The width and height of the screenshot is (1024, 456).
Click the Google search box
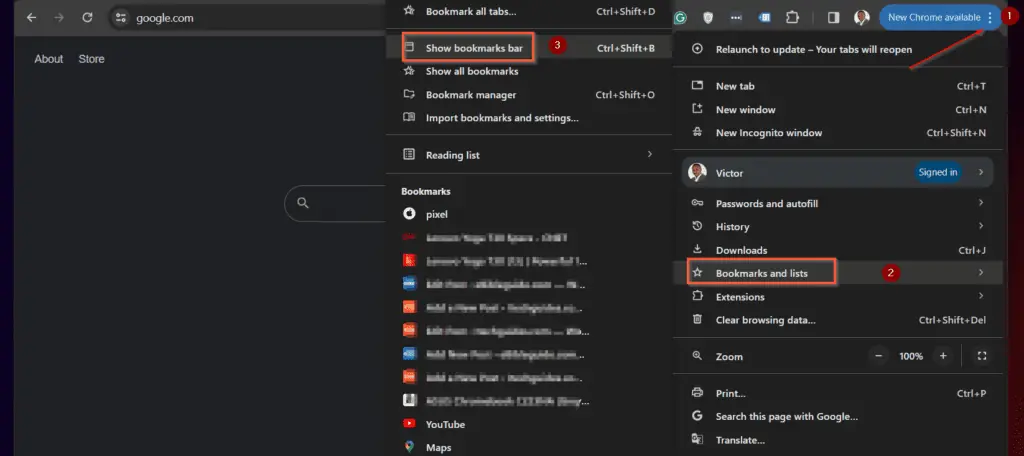(x=336, y=203)
